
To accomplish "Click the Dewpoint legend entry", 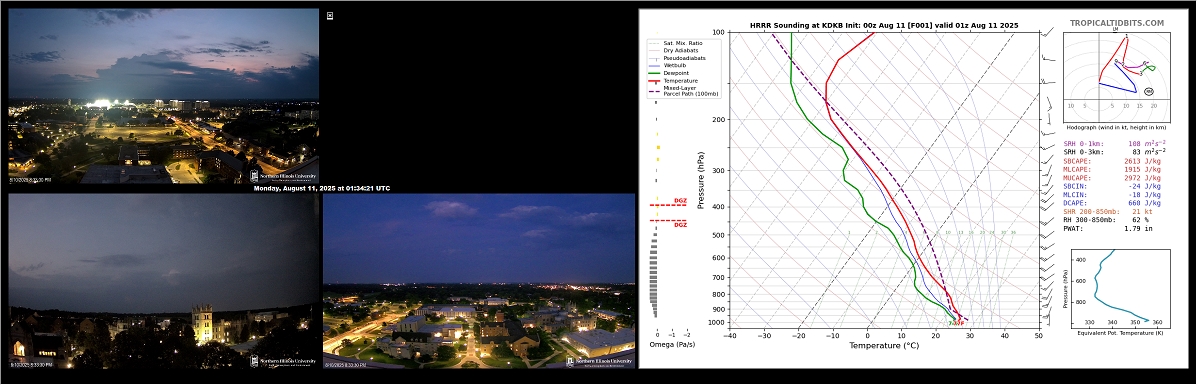I will 671,72.
